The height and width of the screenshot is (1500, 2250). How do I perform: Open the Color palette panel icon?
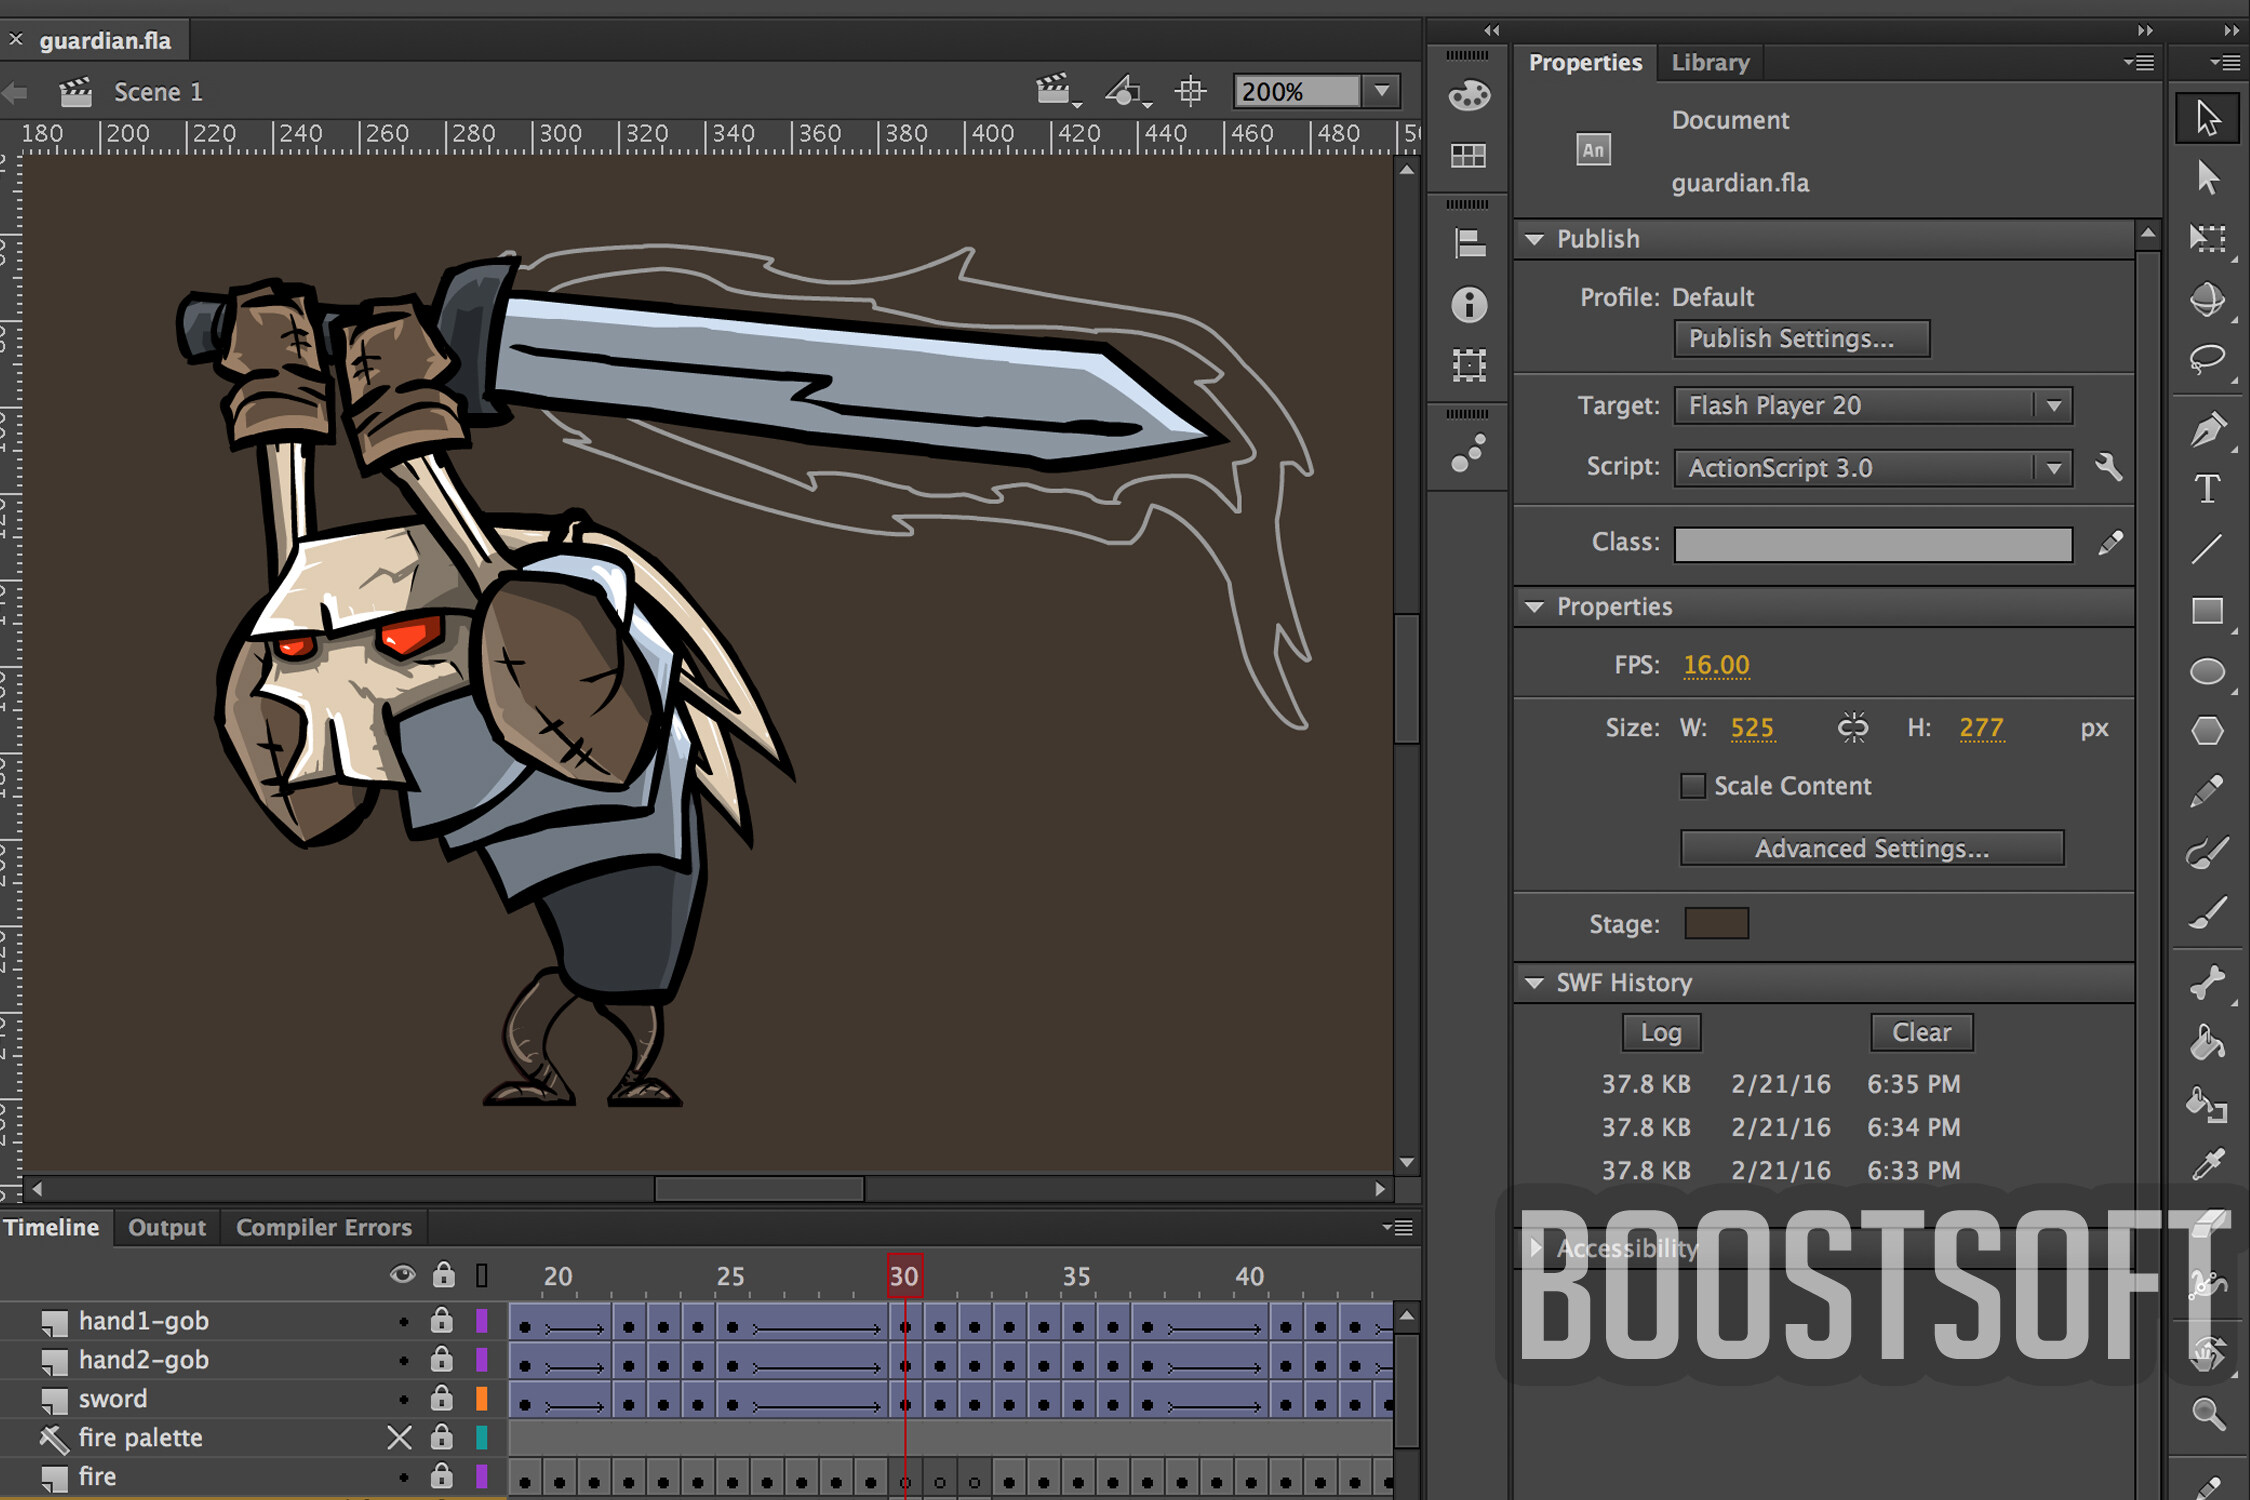1468,96
